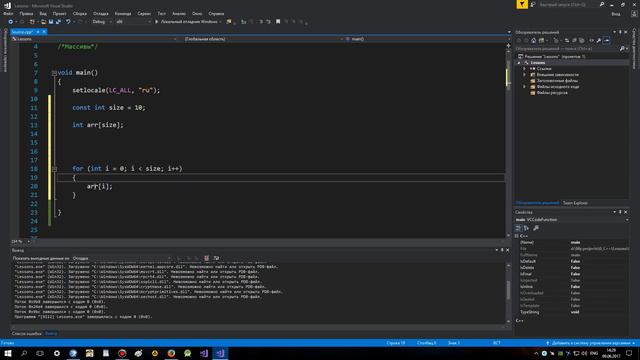Expand the Ссылки references node
Image resolution: width=640 pixels, height=360 pixels.
[524, 69]
